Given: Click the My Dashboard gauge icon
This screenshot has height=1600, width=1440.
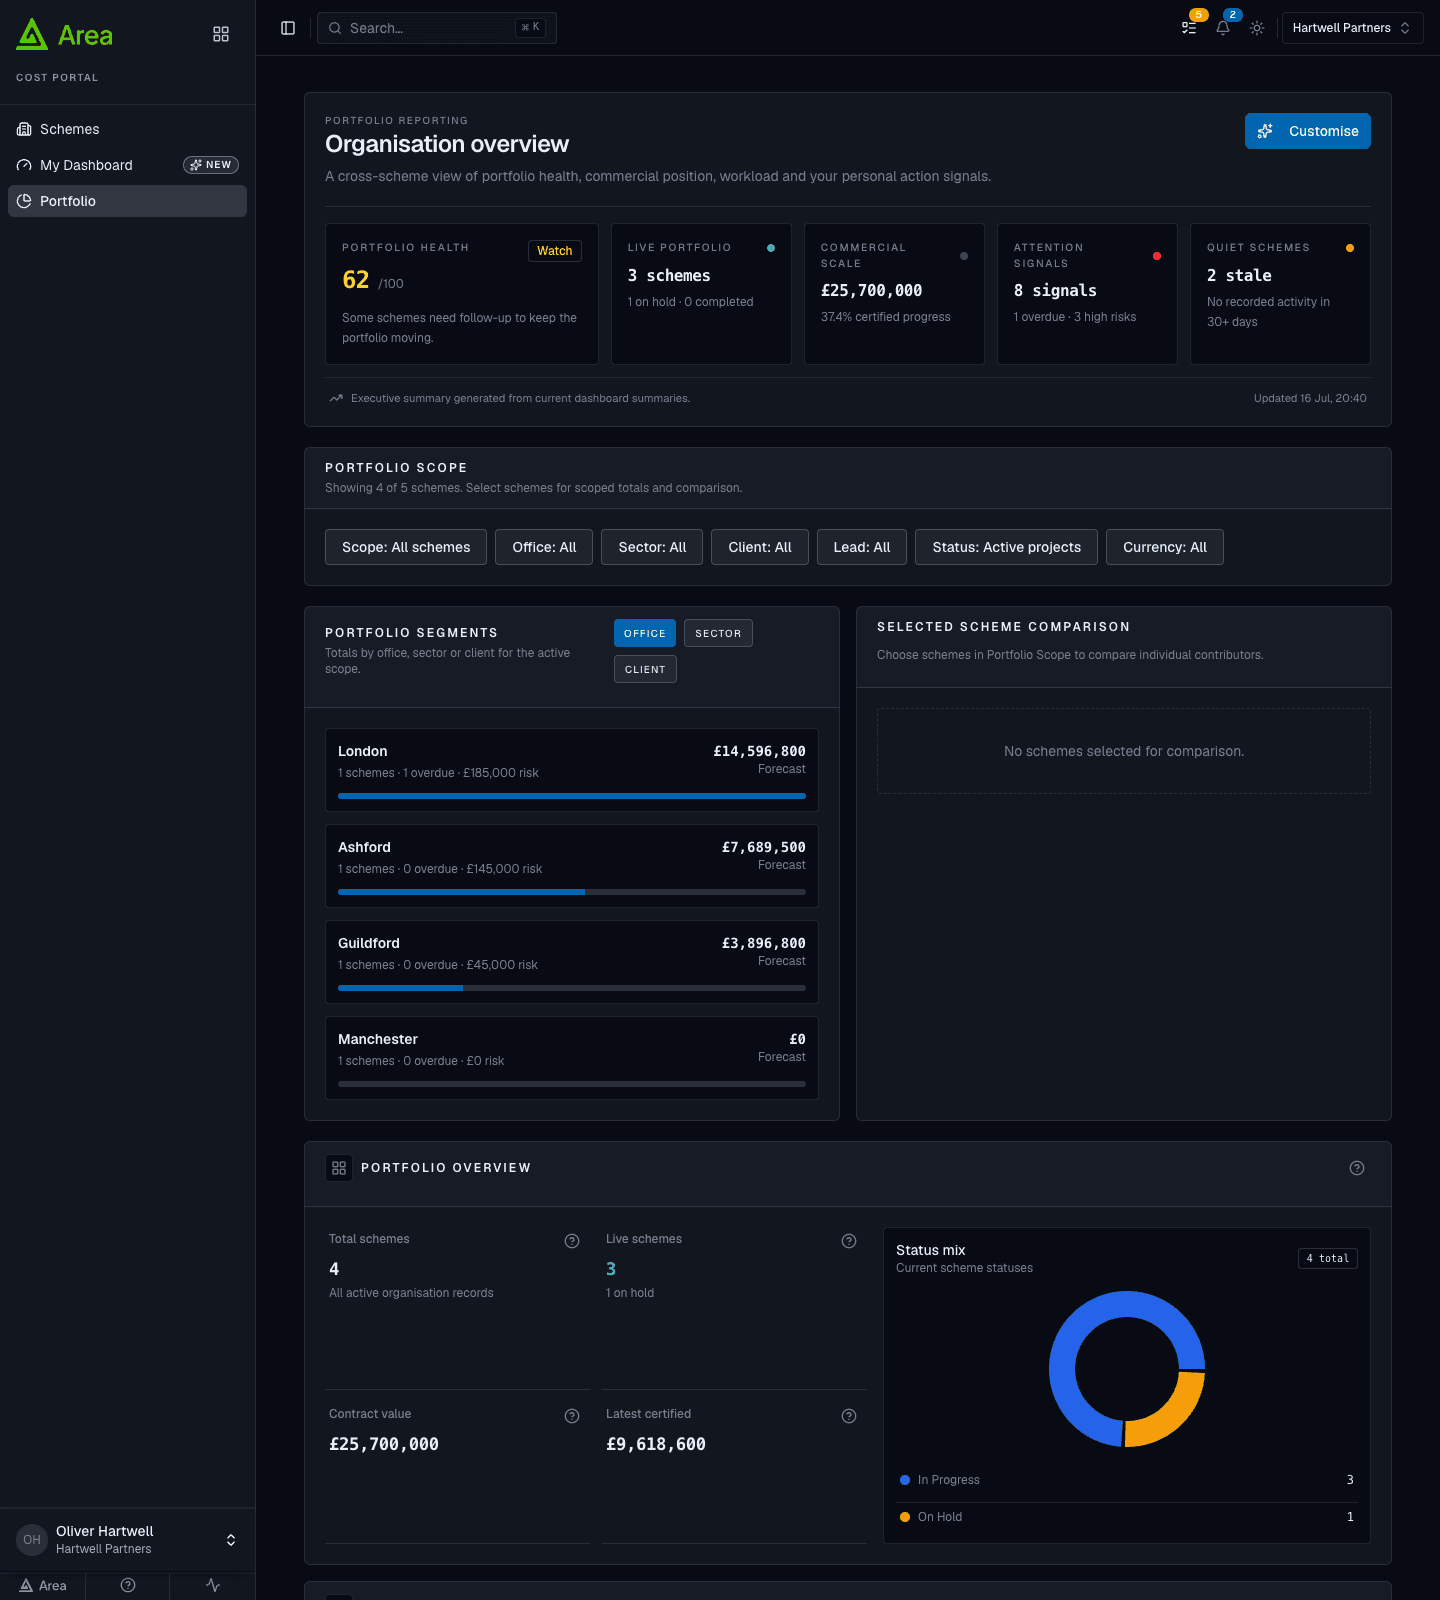Looking at the screenshot, I should tap(24, 165).
